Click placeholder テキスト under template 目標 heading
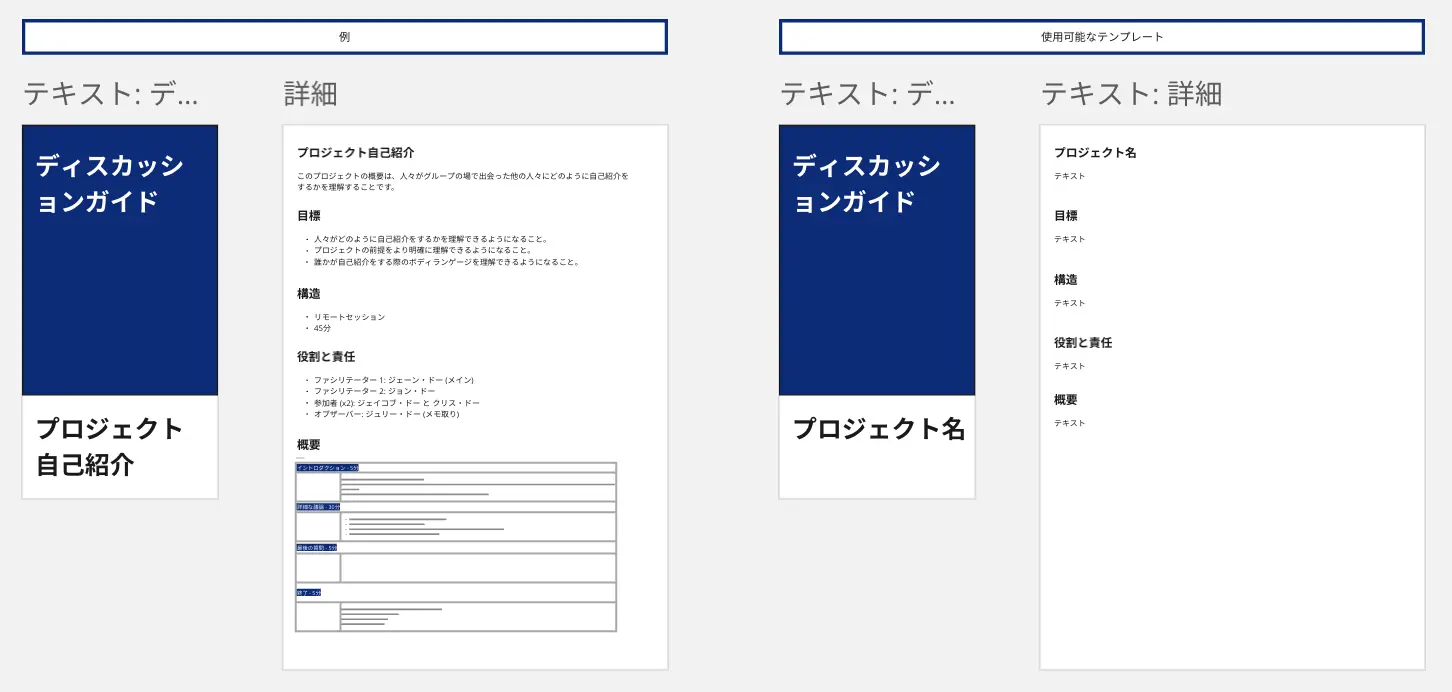The width and height of the screenshot is (1452, 692). pos(1069,239)
